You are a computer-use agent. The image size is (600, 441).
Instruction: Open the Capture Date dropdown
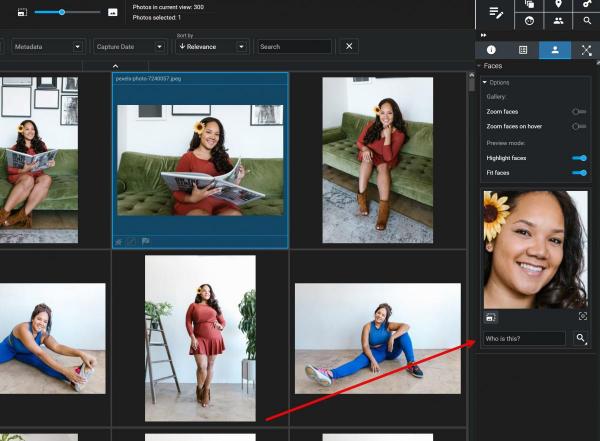tap(129, 47)
